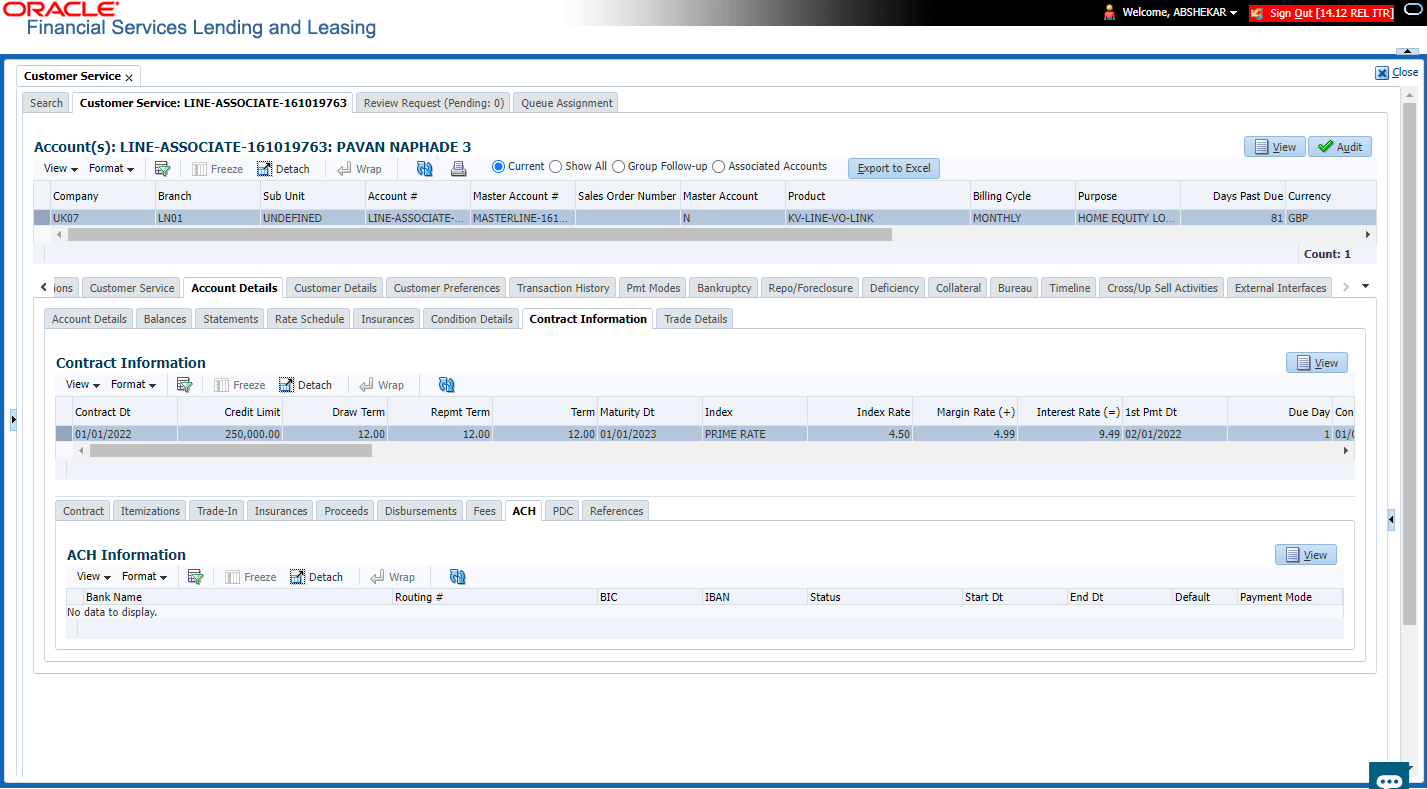Open the View menu in Accounts toolbar
The height and width of the screenshot is (789, 1427).
coord(60,169)
